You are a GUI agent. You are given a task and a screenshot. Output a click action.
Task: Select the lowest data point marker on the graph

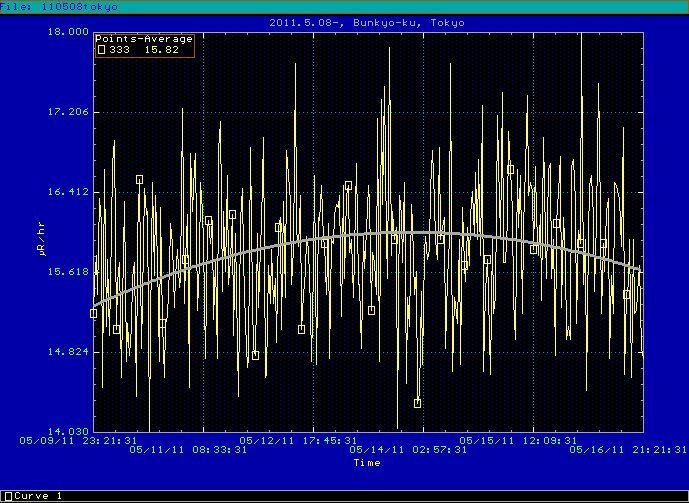[417, 403]
